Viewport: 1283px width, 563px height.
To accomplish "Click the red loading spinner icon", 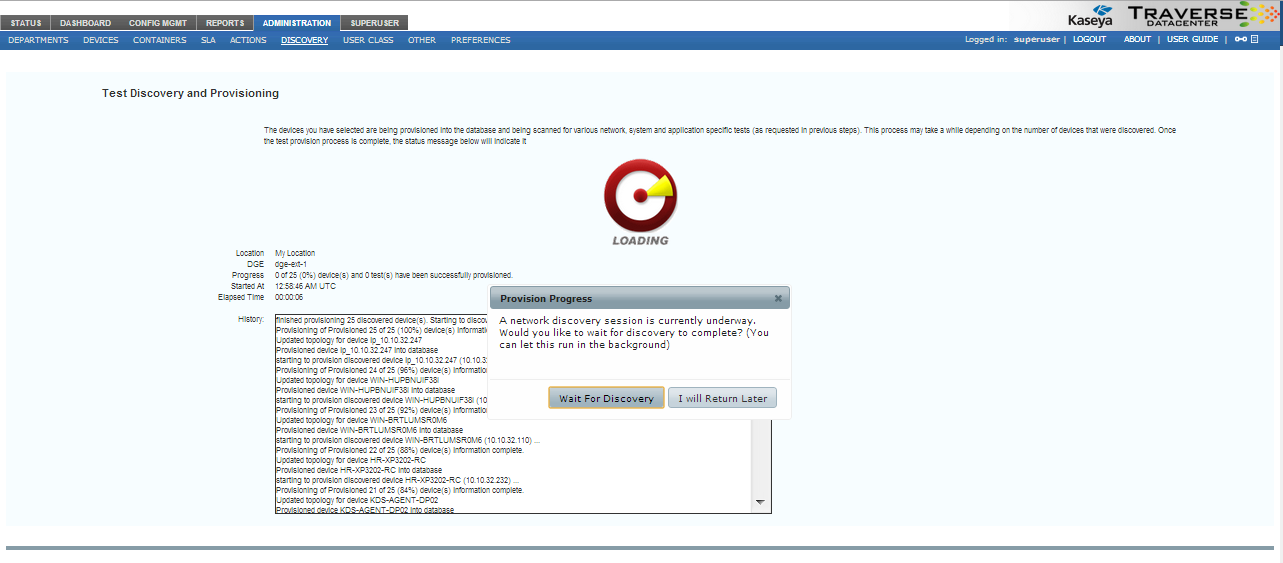I will pyautogui.click(x=640, y=197).
